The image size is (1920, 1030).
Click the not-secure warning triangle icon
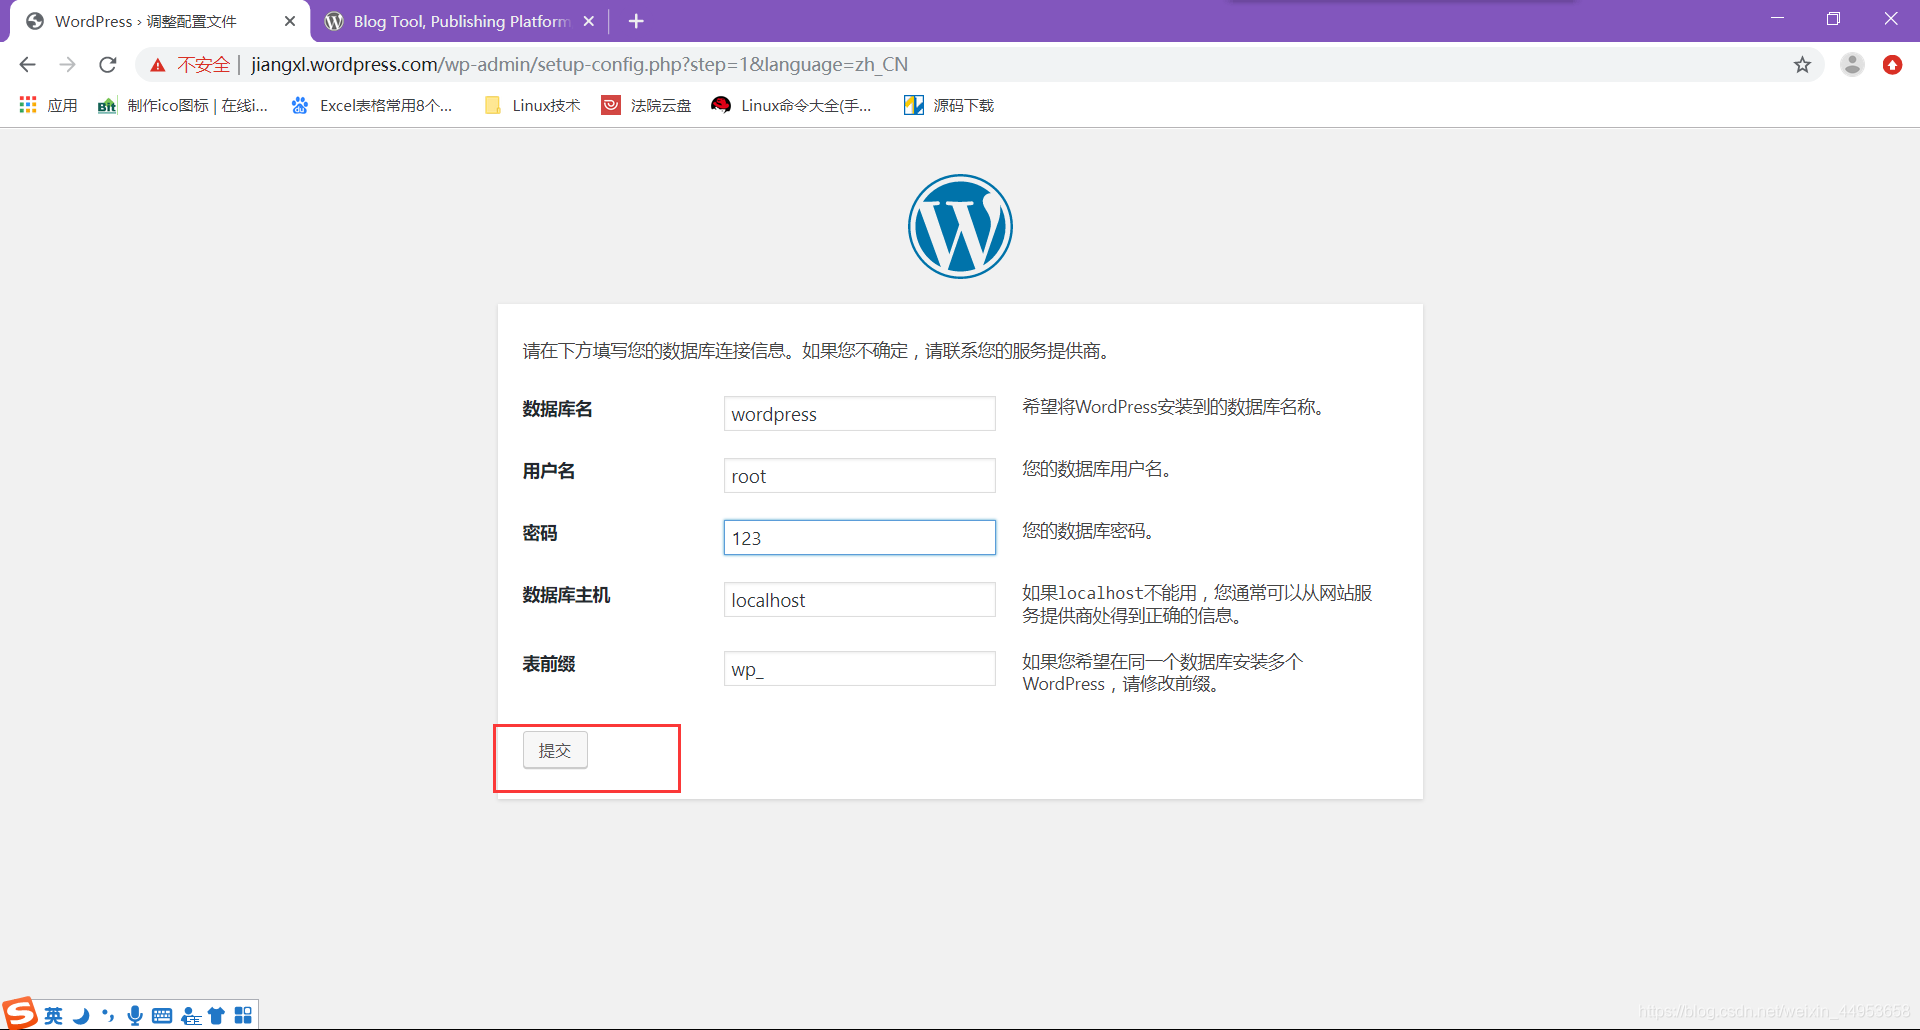pyautogui.click(x=158, y=65)
